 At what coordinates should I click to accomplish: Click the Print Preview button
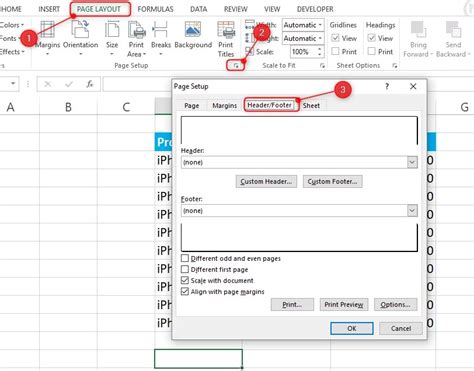344,305
